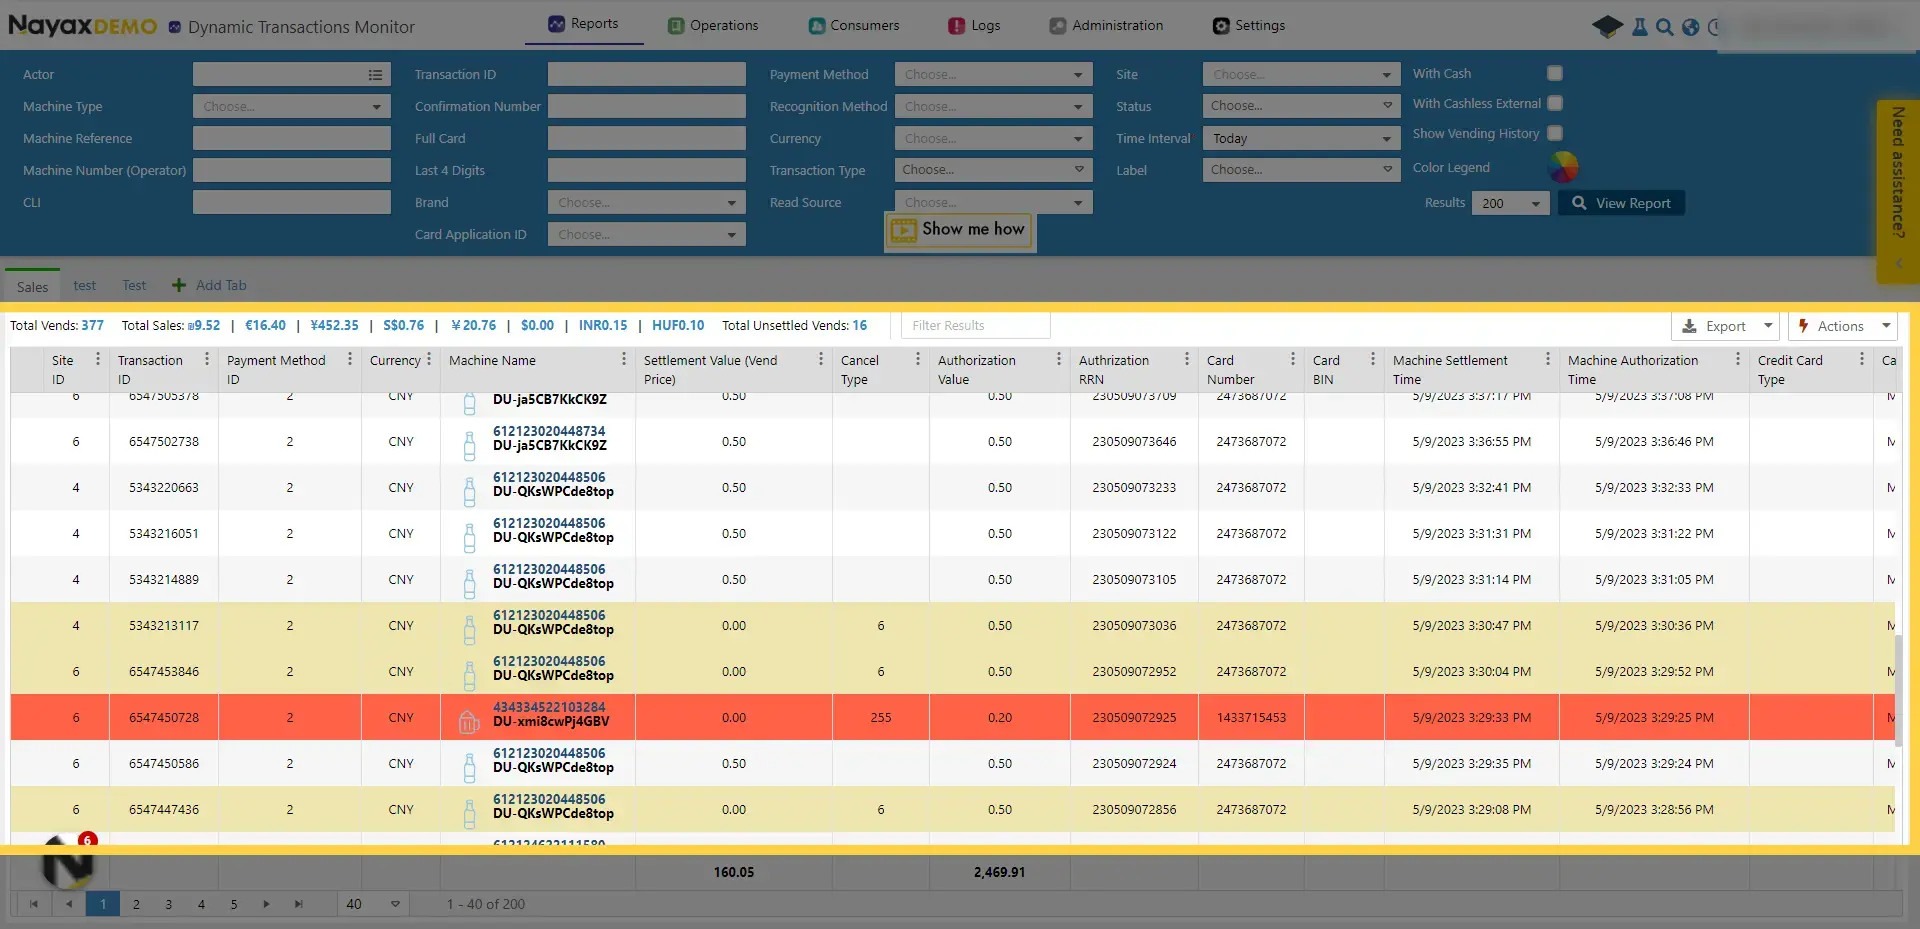1920x929 pixels.
Task: Click the table vertical scrollbar thumb
Action: click(x=1900, y=690)
